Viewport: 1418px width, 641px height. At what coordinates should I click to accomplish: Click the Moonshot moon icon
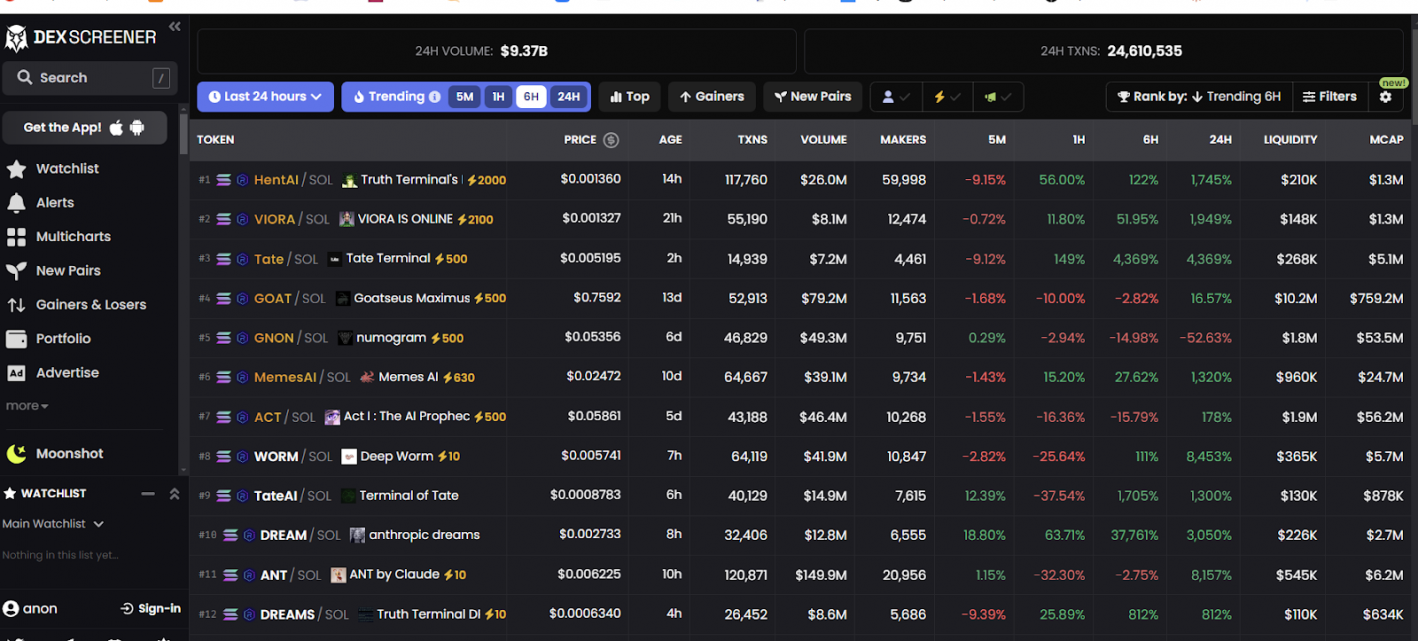point(16,454)
